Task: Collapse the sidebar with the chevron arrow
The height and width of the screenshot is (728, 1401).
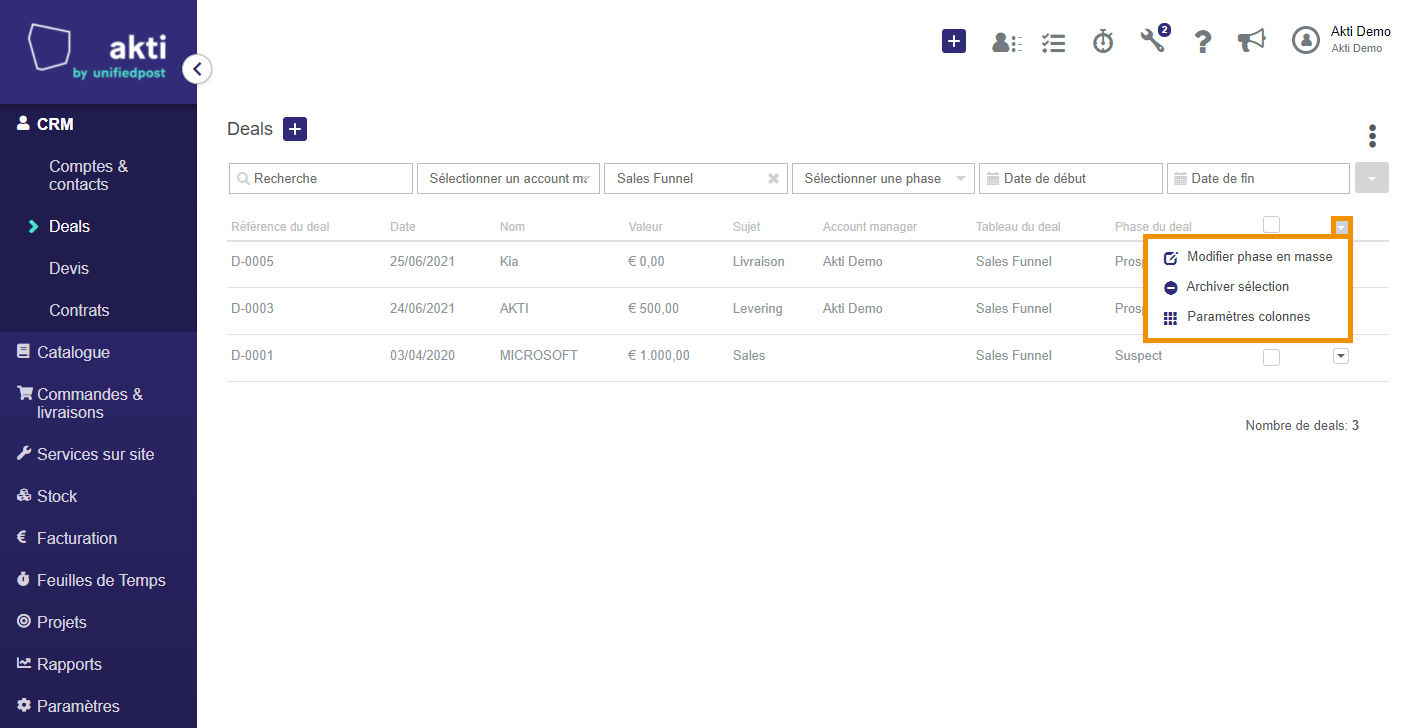Action: (197, 69)
